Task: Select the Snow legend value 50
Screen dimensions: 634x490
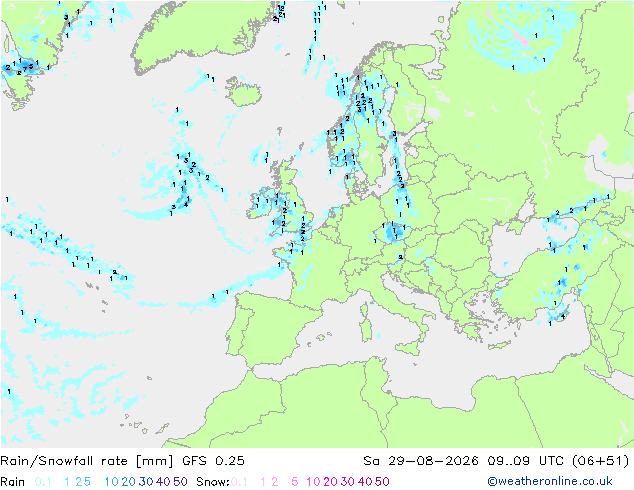Action: 382,482
